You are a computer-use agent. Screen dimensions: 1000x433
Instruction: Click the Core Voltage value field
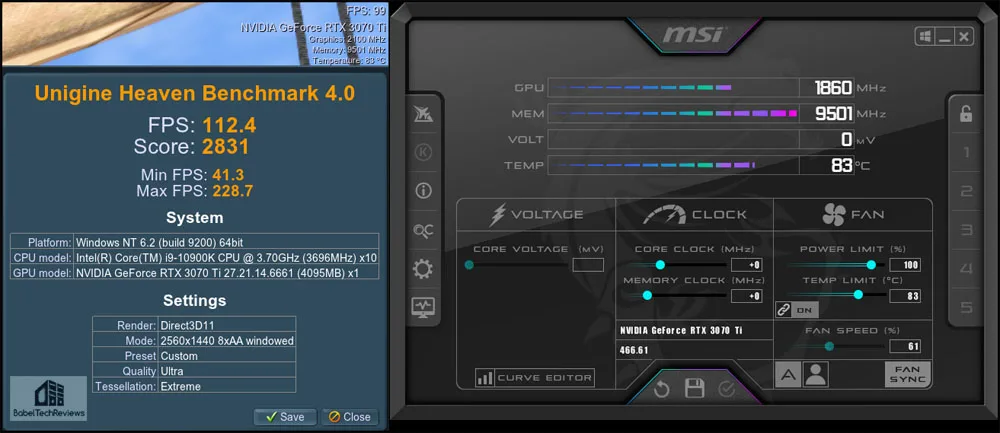coord(588,265)
